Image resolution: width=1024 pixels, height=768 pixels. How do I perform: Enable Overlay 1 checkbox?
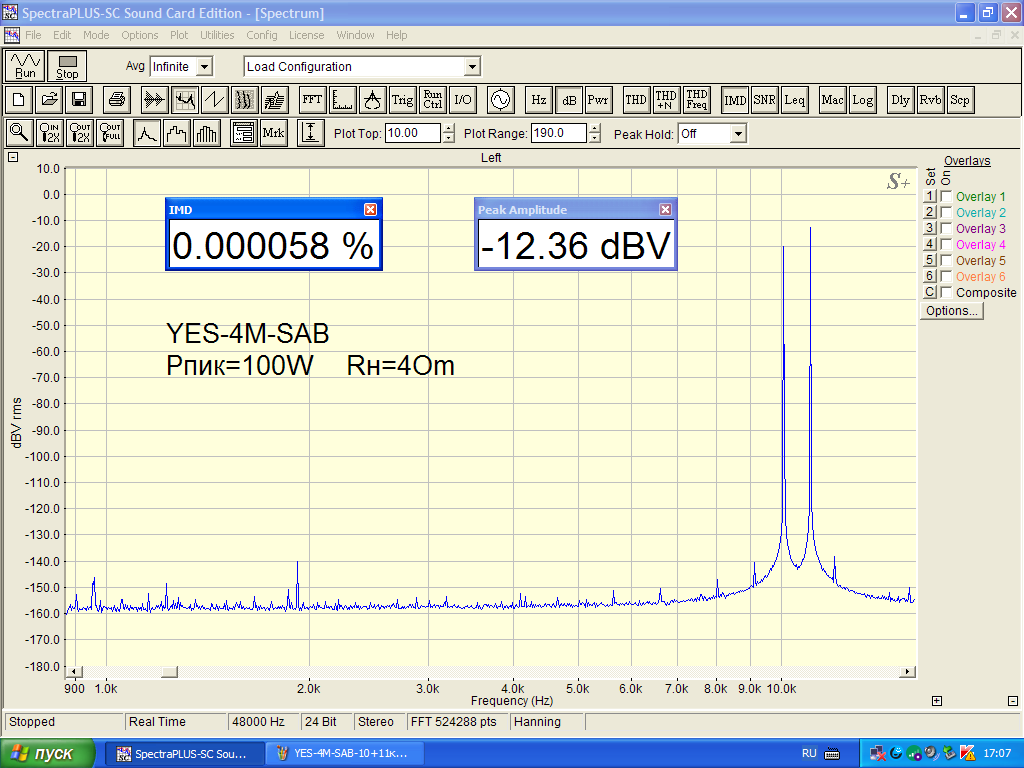click(946, 196)
